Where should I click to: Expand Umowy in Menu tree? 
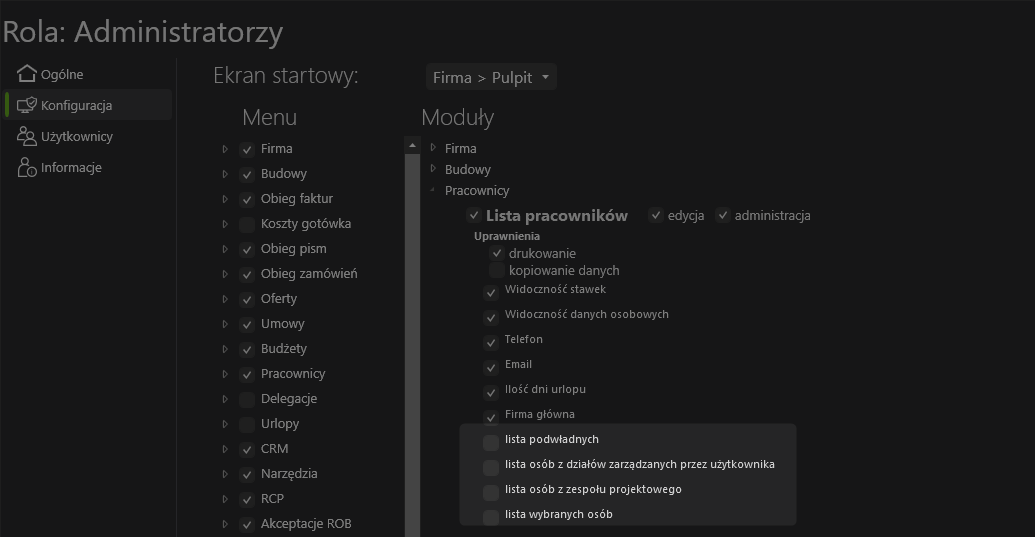[225, 325]
